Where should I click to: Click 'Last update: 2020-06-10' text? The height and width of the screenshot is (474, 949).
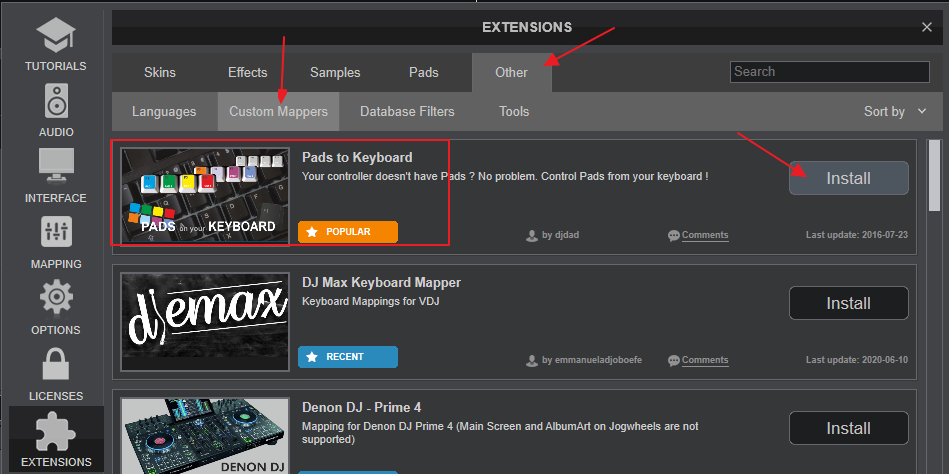tap(857, 360)
